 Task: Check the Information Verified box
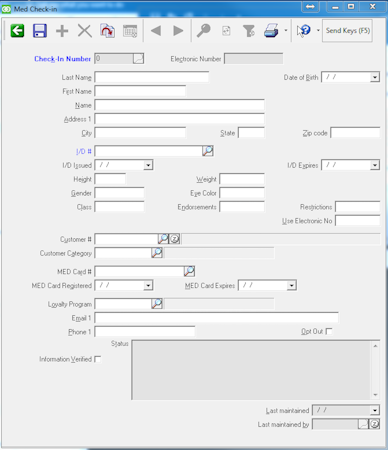tap(98, 359)
